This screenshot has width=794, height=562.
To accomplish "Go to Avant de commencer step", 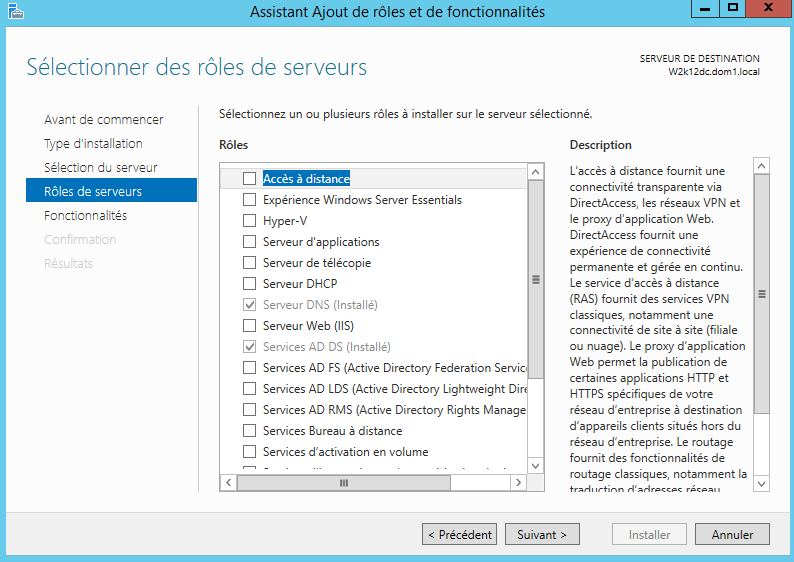I will tap(103, 120).
